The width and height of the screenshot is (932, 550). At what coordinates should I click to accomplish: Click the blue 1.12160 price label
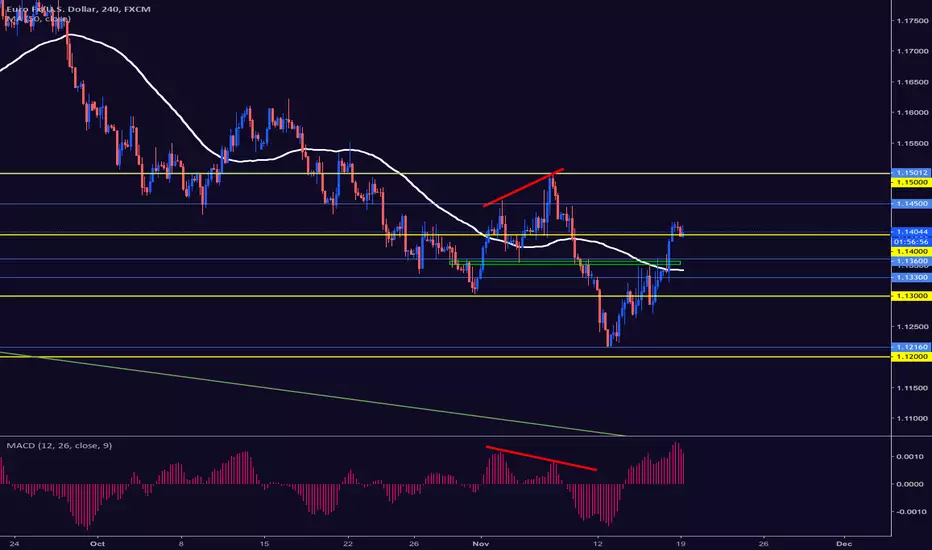[x=911, y=347]
